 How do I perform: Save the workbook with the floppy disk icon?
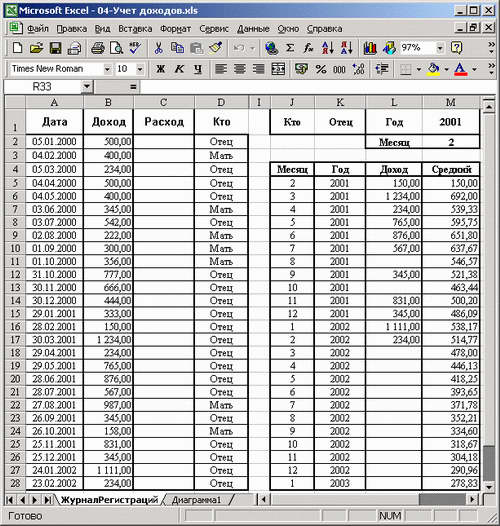(55, 49)
